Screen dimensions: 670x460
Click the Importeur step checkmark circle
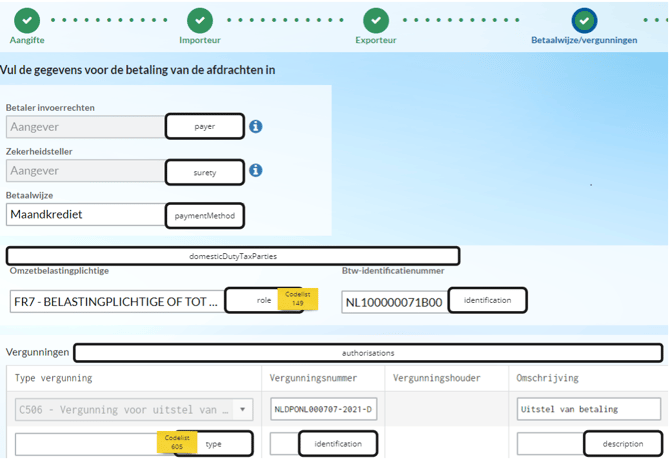tap(200, 20)
